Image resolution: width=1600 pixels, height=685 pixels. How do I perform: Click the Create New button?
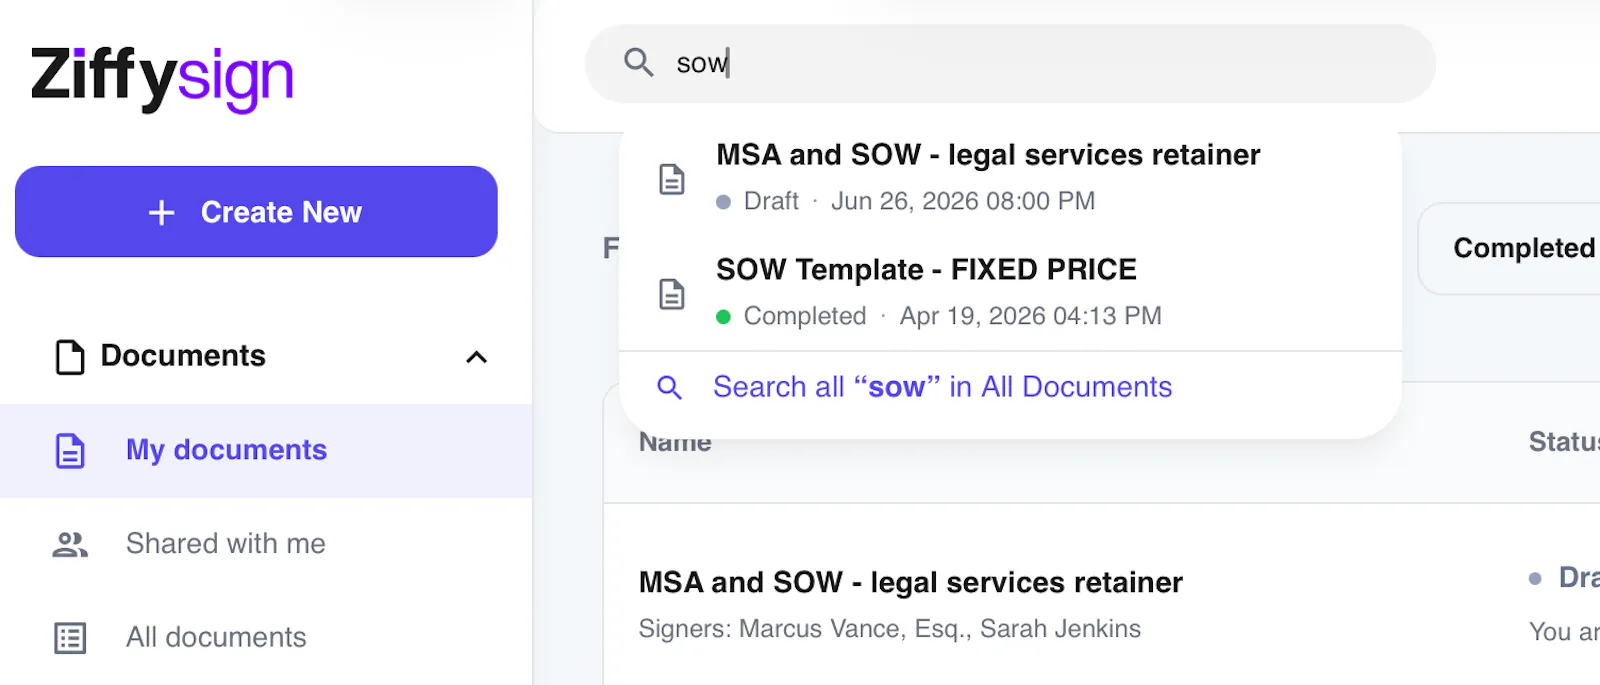click(x=256, y=212)
